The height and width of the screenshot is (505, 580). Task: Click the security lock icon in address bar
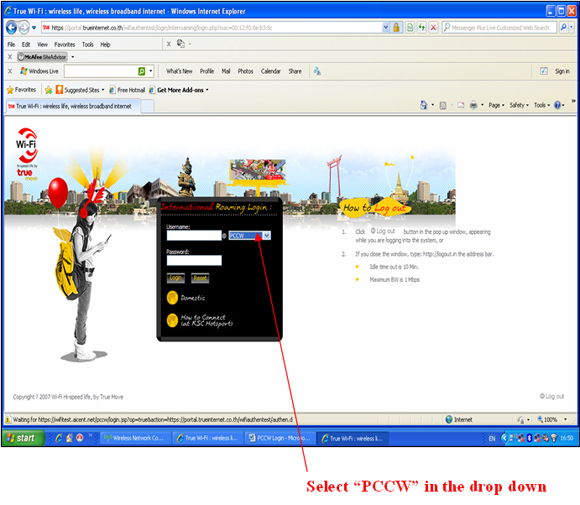(396, 27)
